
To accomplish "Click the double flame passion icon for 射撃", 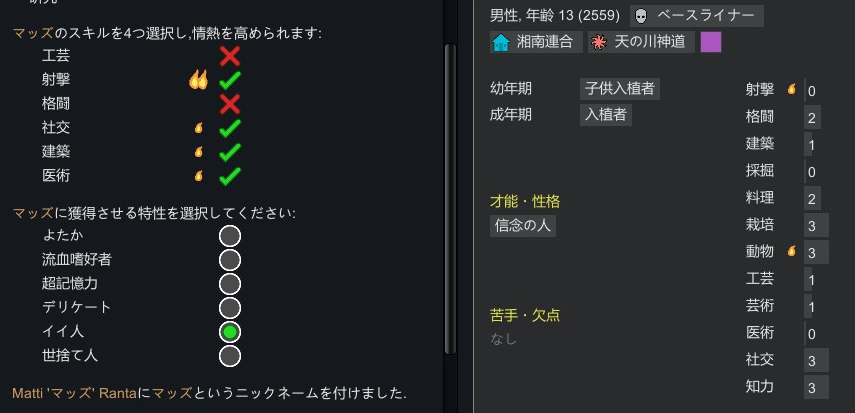I will point(198,81).
